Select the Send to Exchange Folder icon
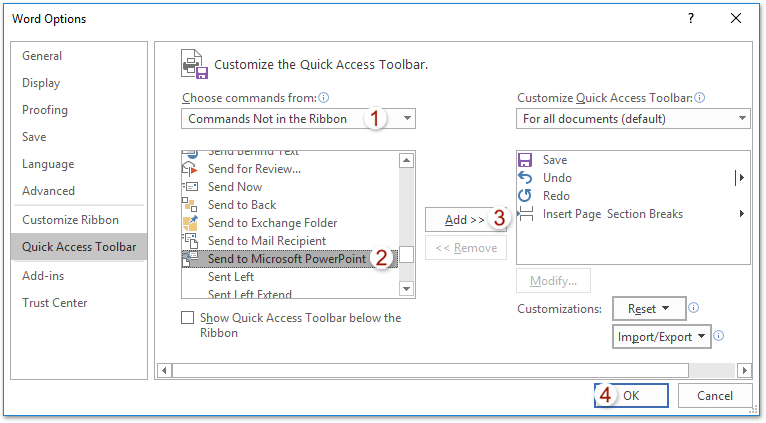The height and width of the screenshot is (423, 766). point(190,223)
